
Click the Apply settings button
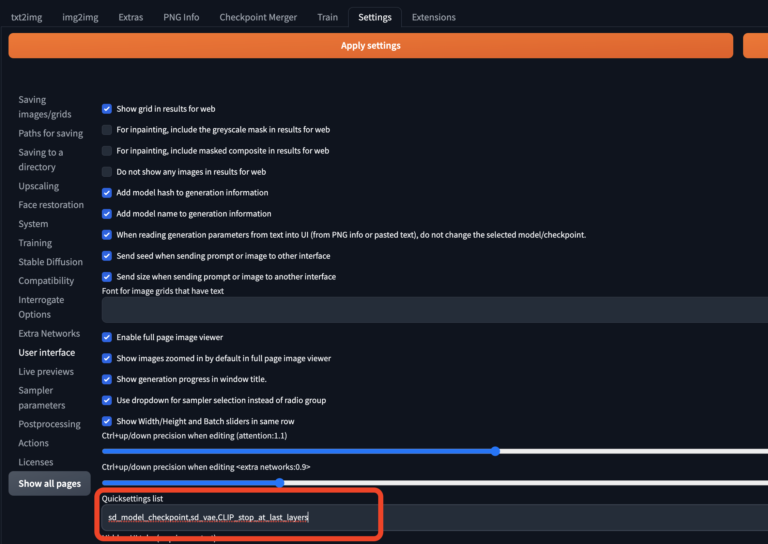point(370,45)
